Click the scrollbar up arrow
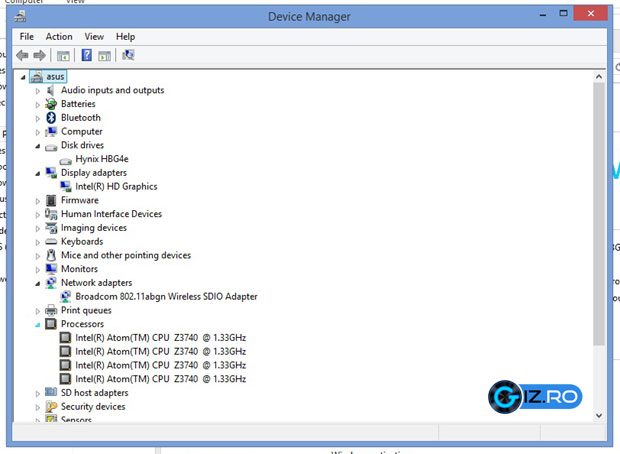 click(x=599, y=77)
